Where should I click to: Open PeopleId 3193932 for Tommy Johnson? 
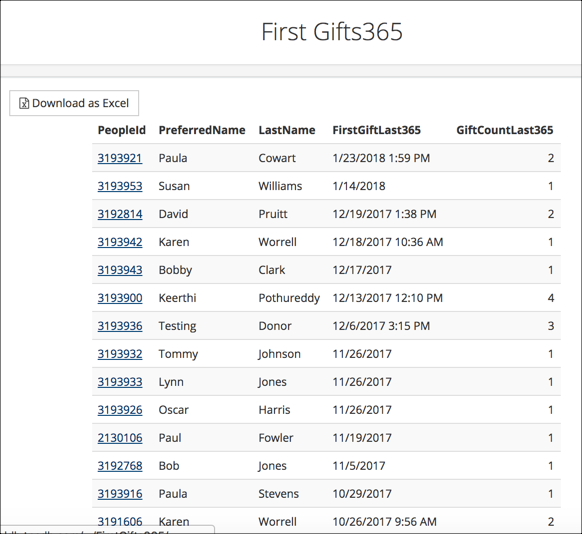click(x=120, y=354)
